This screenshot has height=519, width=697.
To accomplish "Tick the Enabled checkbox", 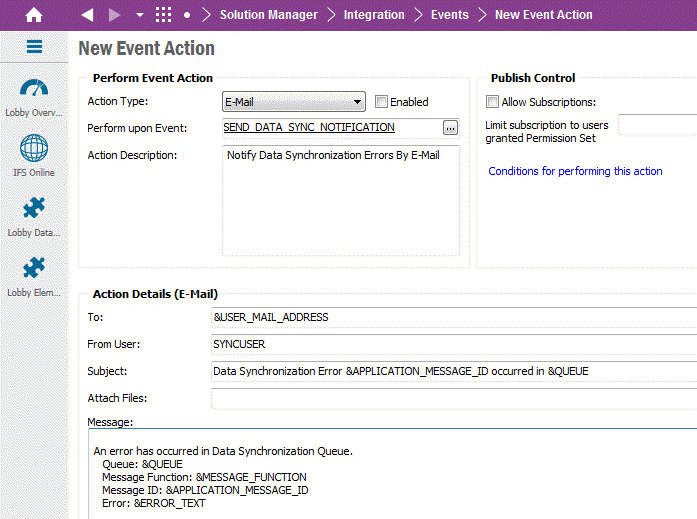I will point(381,101).
